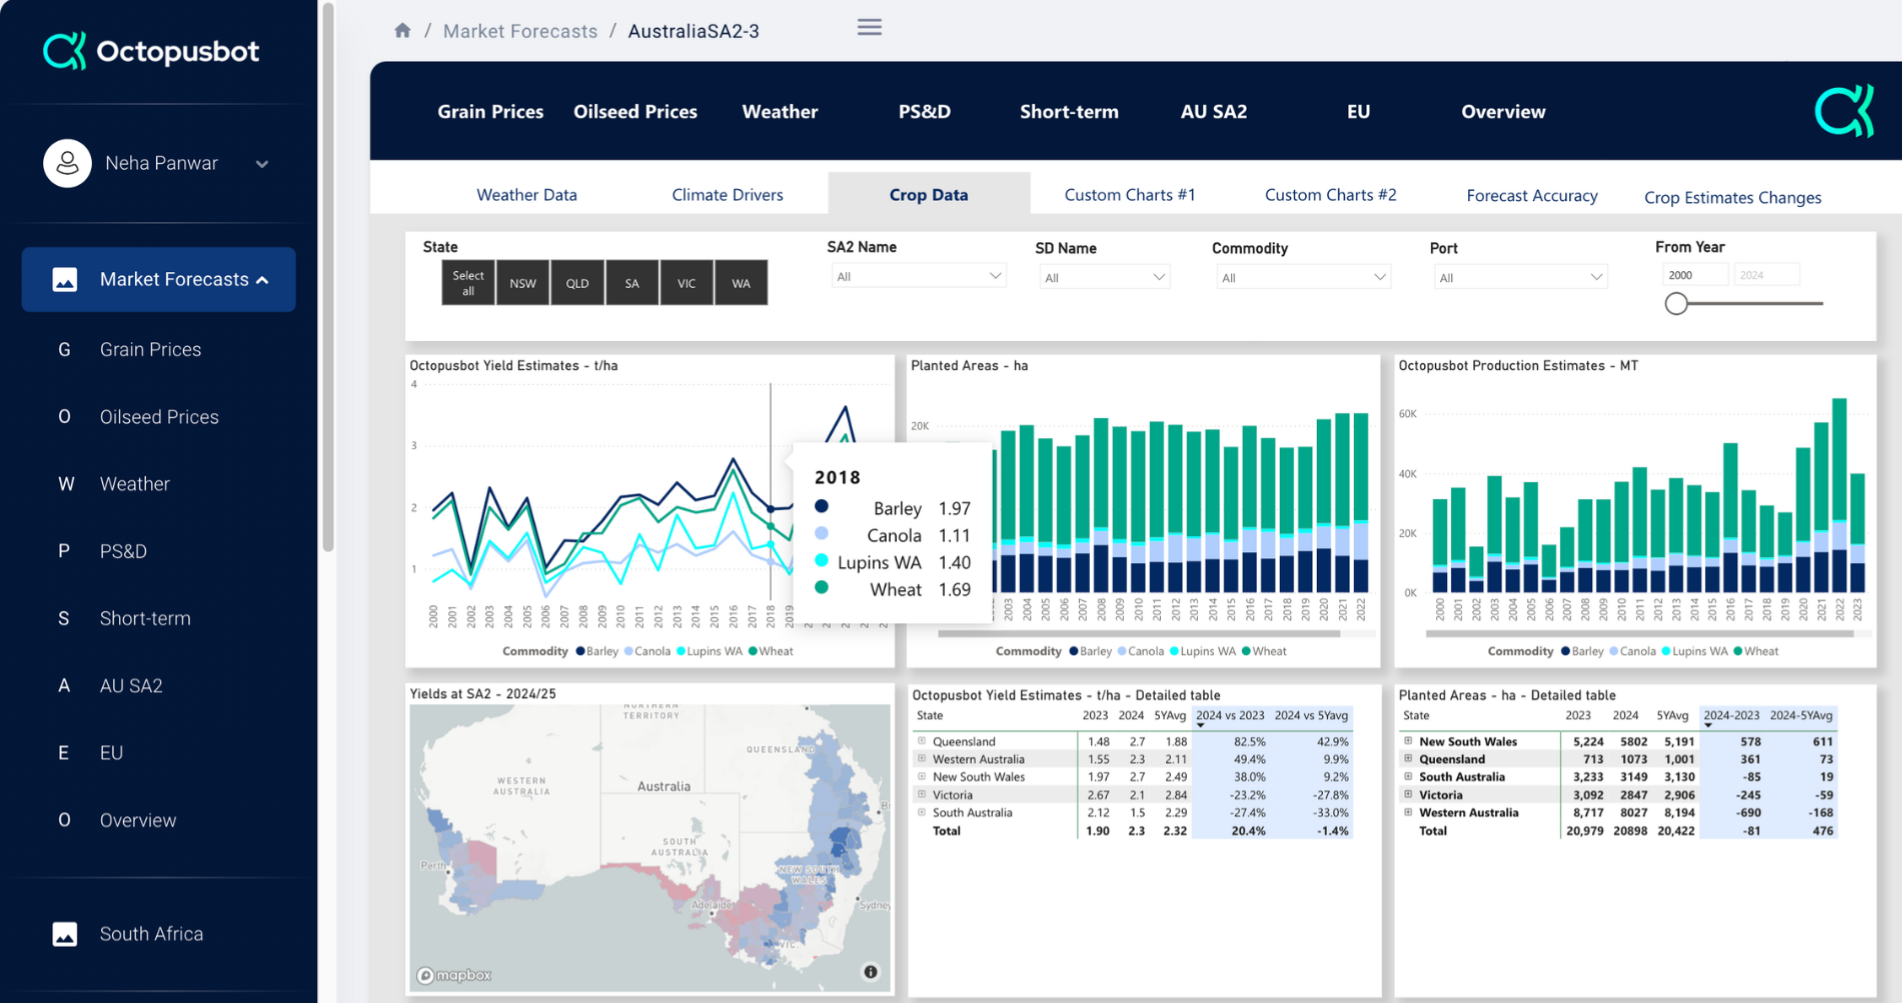The width and height of the screenshot is (1902, 1003).
Task: Sort planted areas by 2024-2023 column
Action: [x=1731, y=716]
